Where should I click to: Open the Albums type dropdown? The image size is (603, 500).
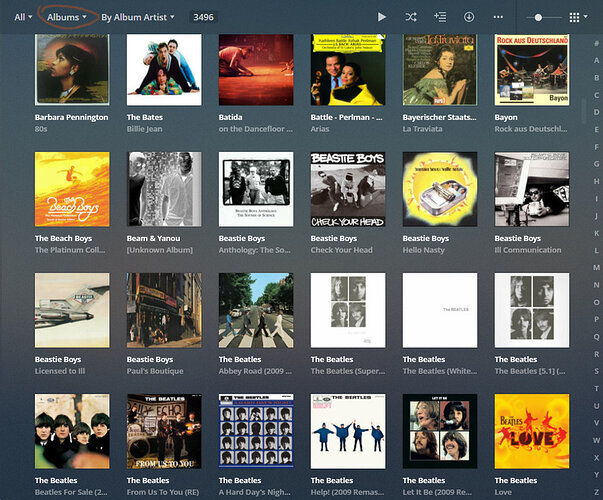tap(67, 17)
